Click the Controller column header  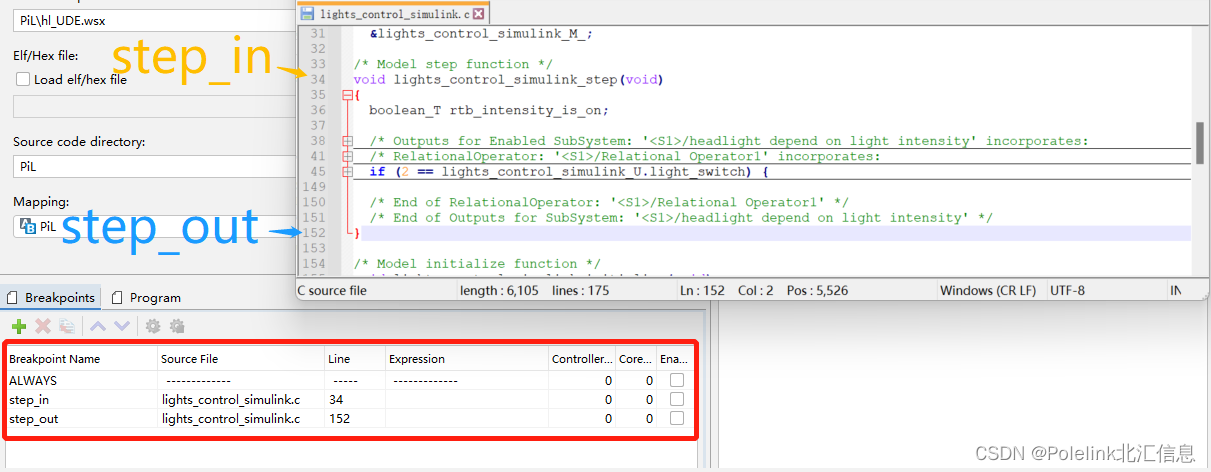point(581,358)
